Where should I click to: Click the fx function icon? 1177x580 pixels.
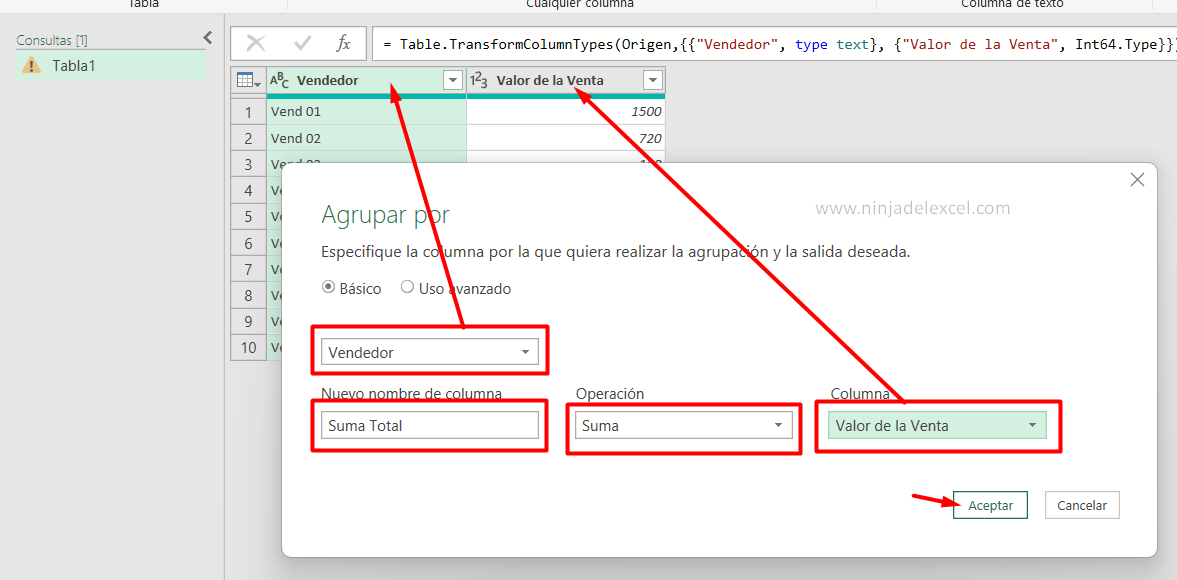[343, 43]
